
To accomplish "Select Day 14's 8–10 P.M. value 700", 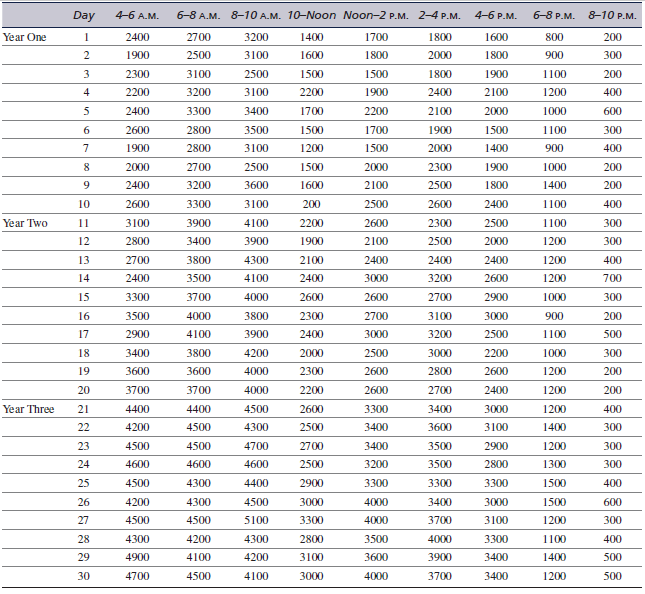I will coord(613,278).
